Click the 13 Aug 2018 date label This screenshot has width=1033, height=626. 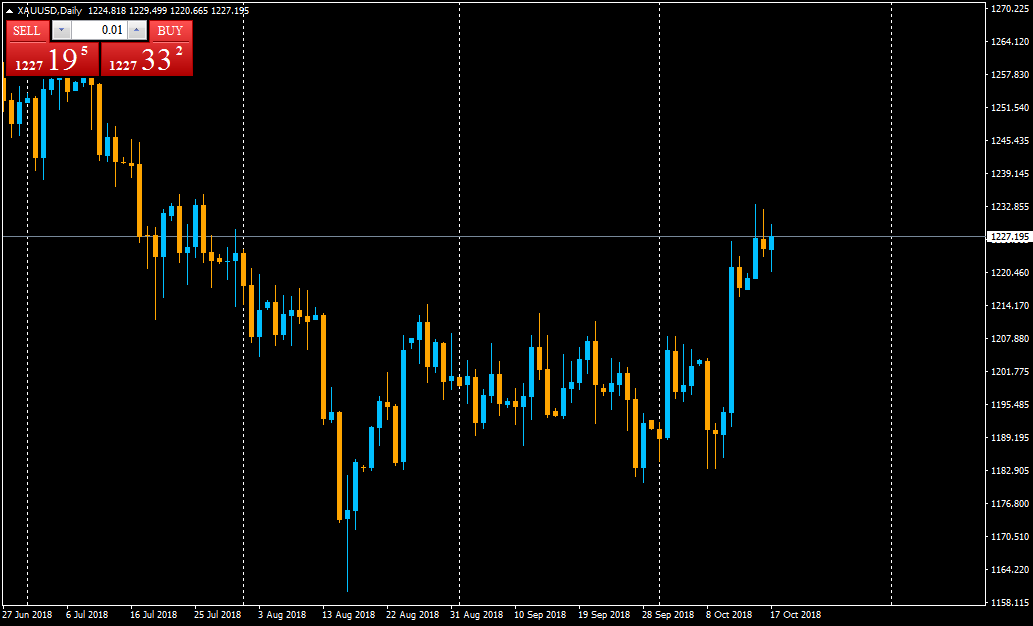(x=349, y=614)
